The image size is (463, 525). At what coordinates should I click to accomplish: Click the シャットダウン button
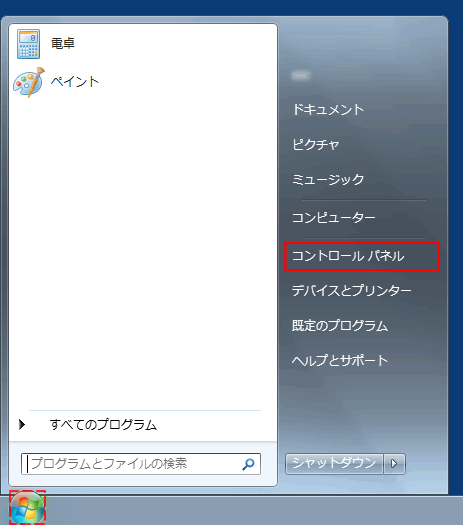[334, 464]
